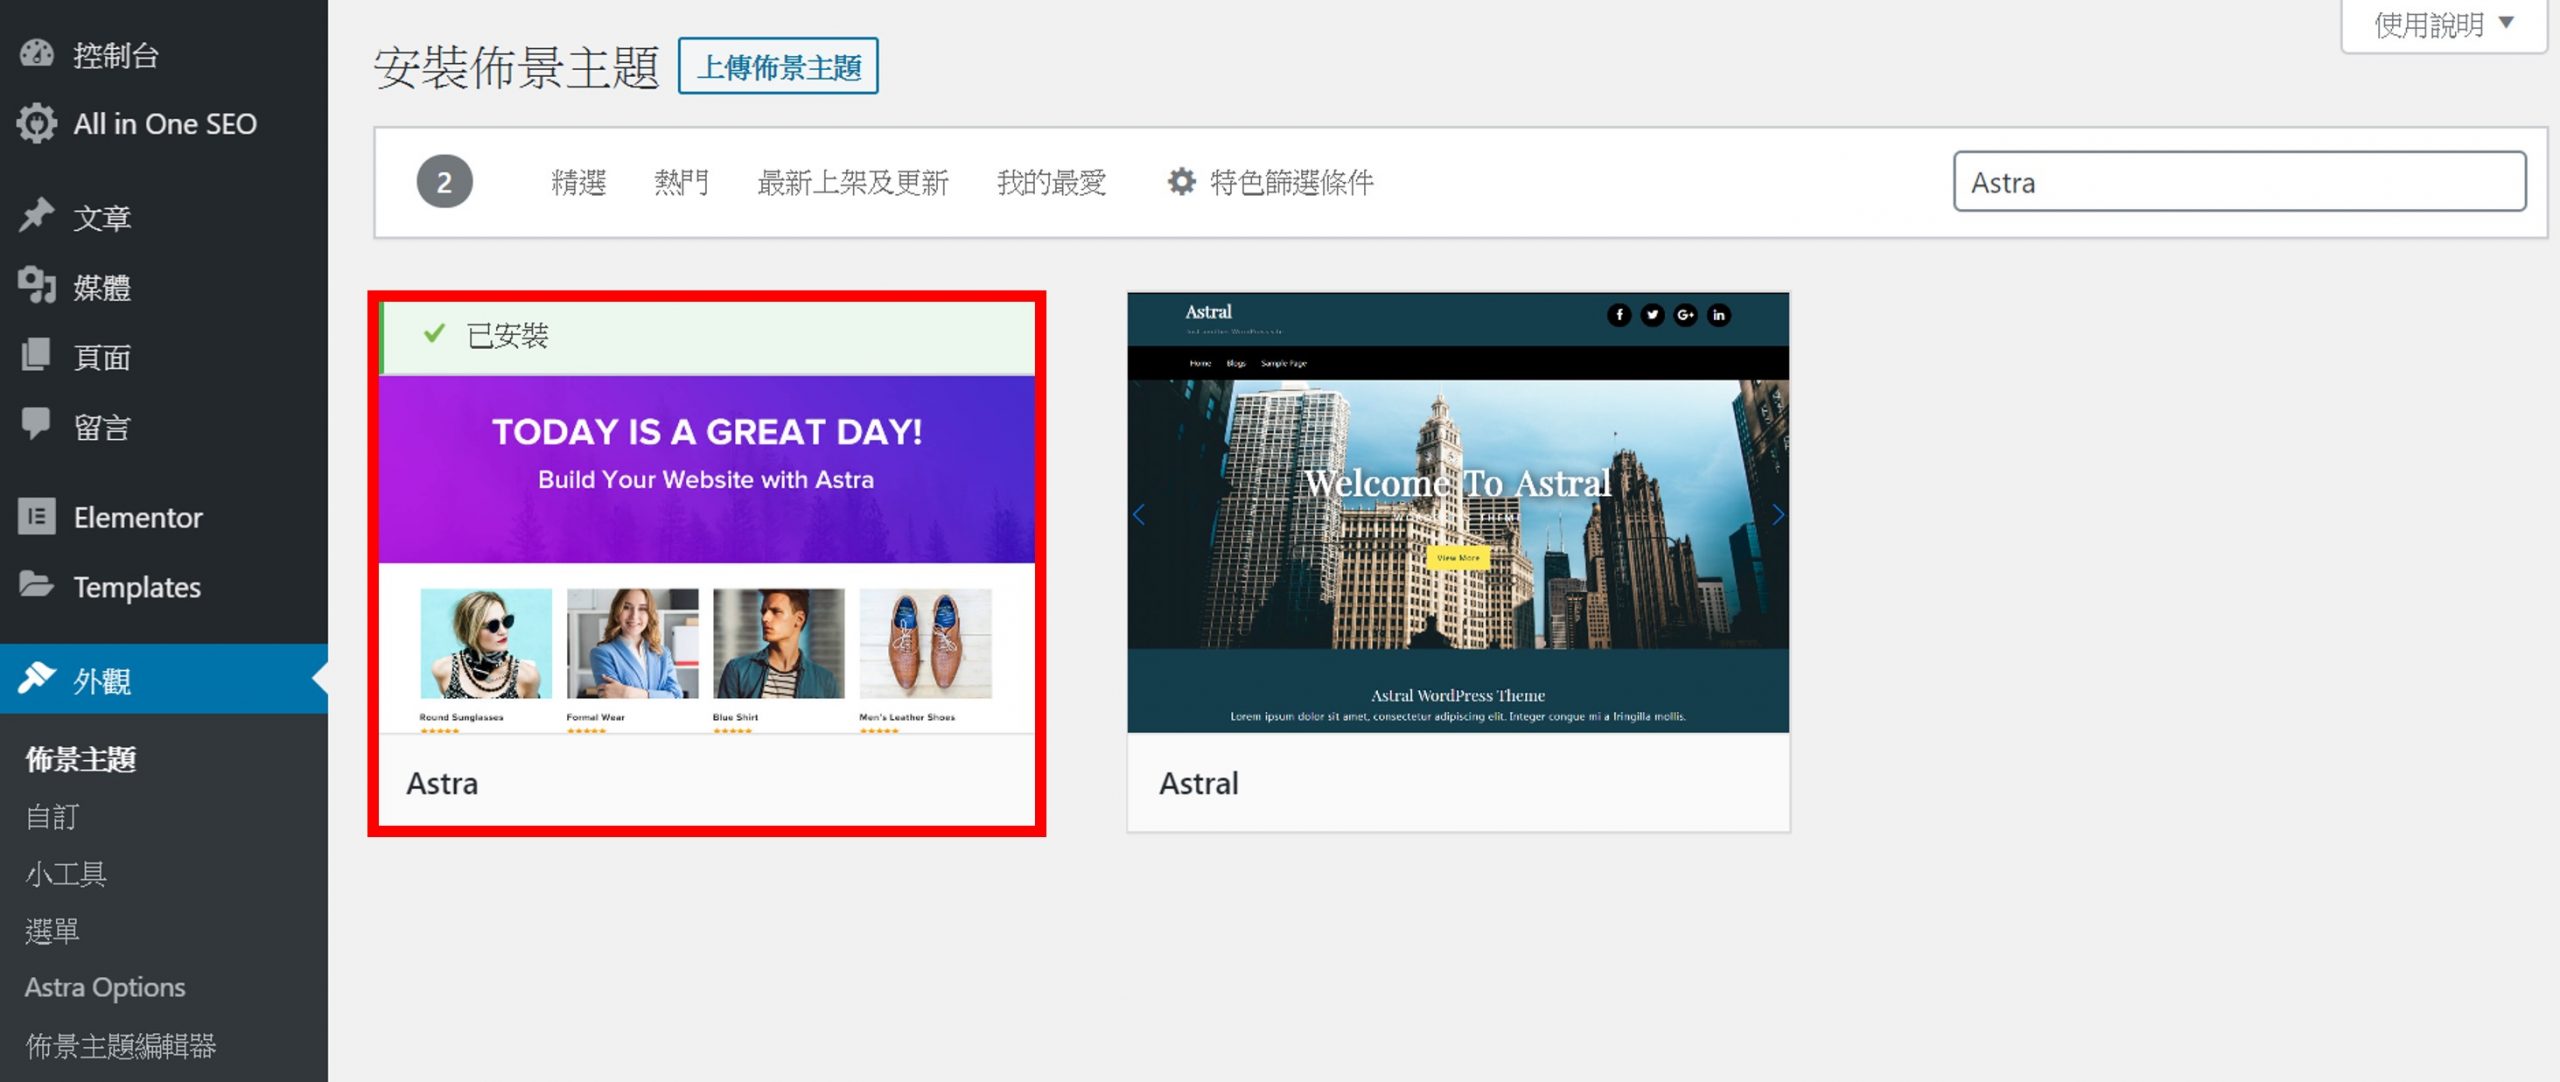Click the Round Sunglasses product image
Image resolution: width=2560 pixels, height=1082 pixels.
(x=486, y=643)
